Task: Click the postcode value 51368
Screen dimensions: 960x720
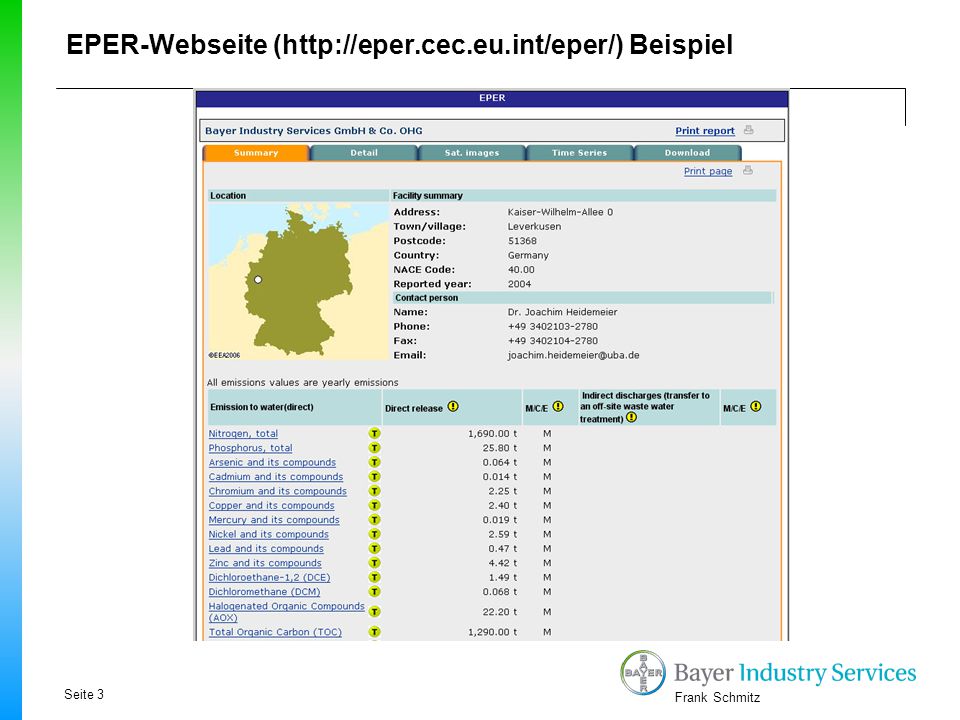Action: (522, 241)
